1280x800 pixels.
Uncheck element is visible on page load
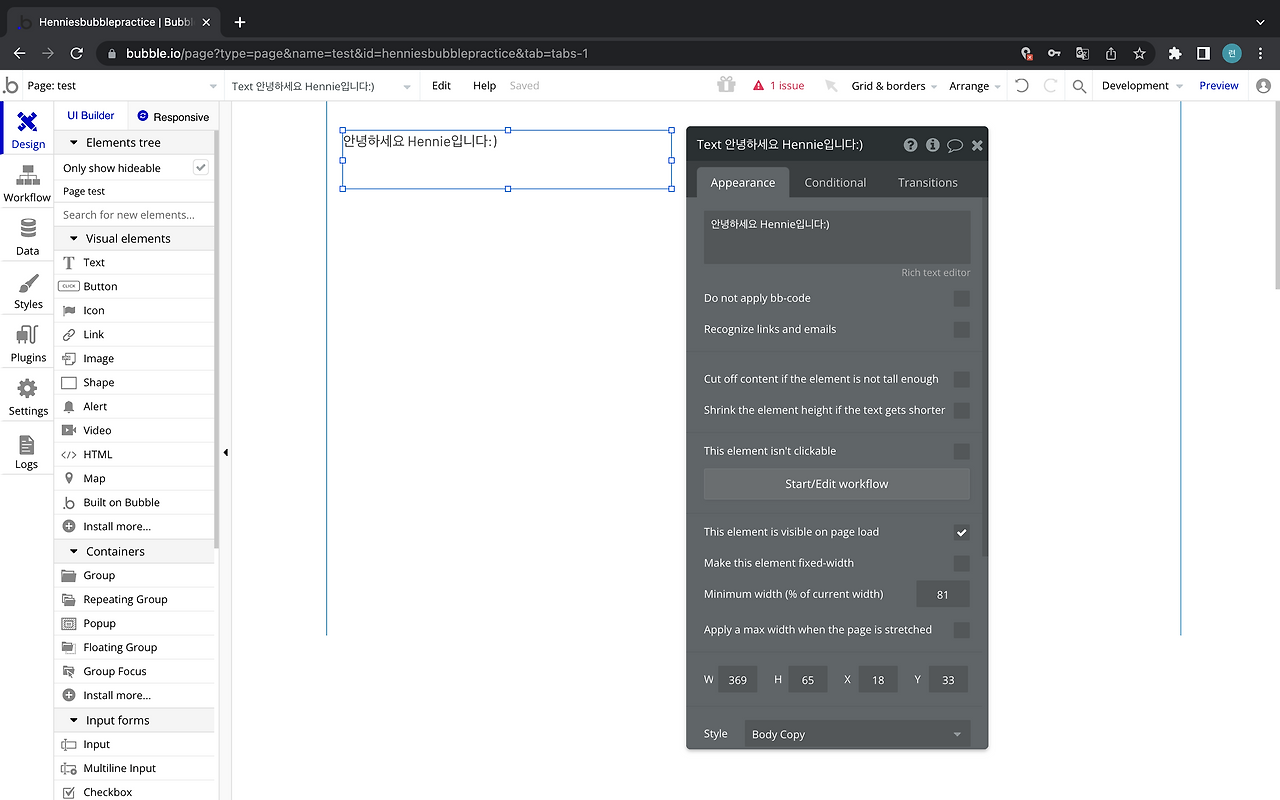961,532
